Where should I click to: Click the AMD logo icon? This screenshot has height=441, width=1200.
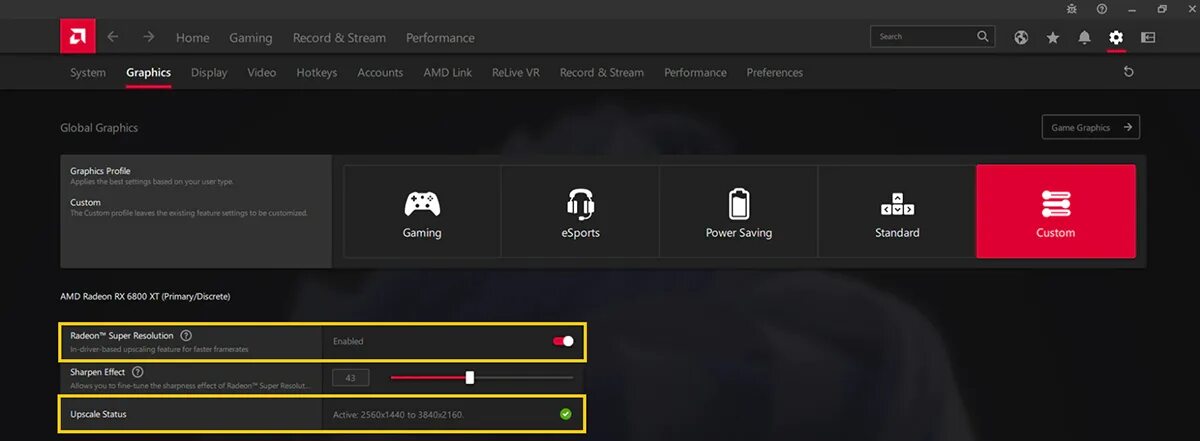pyautogui.click(x=77, y=37)
